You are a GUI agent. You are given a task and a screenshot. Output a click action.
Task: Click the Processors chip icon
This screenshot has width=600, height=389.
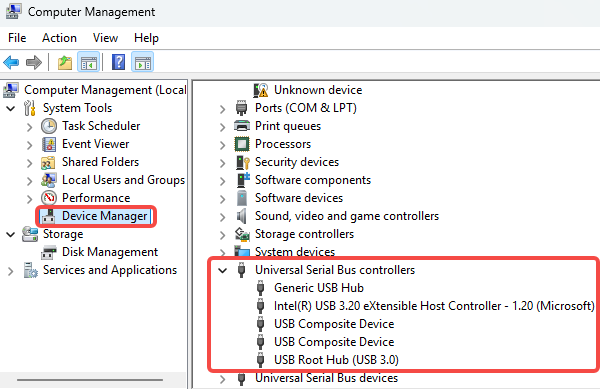tap(242, 144)
